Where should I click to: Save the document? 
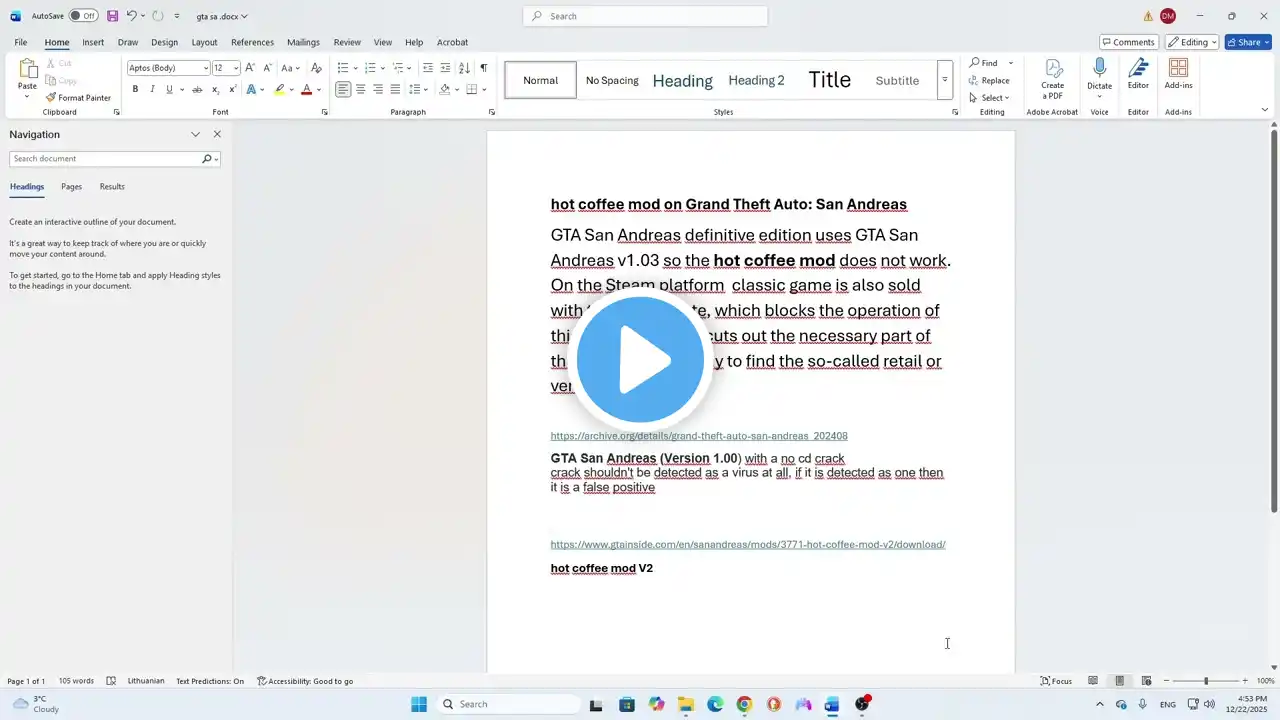pos(112,16)
